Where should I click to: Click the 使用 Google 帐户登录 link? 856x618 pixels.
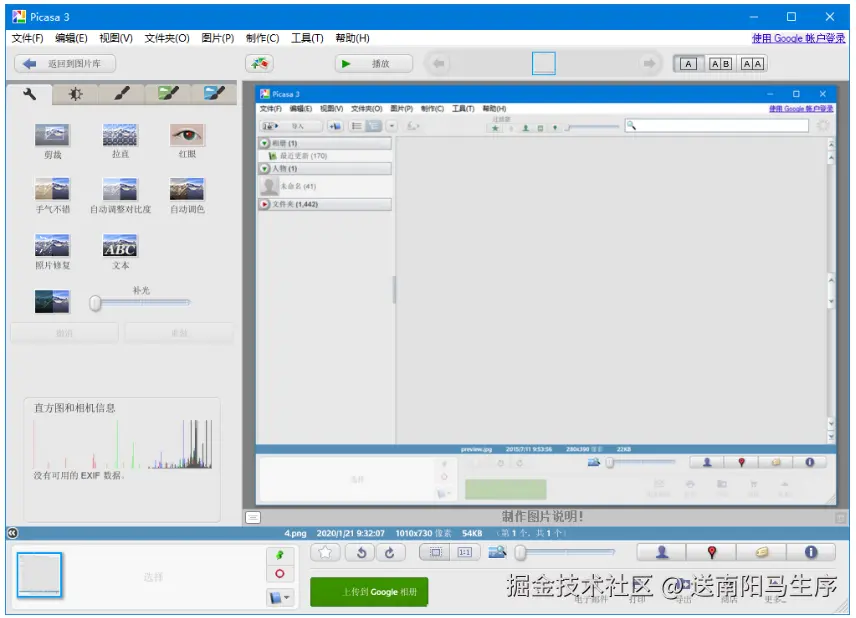click(798, 38)
